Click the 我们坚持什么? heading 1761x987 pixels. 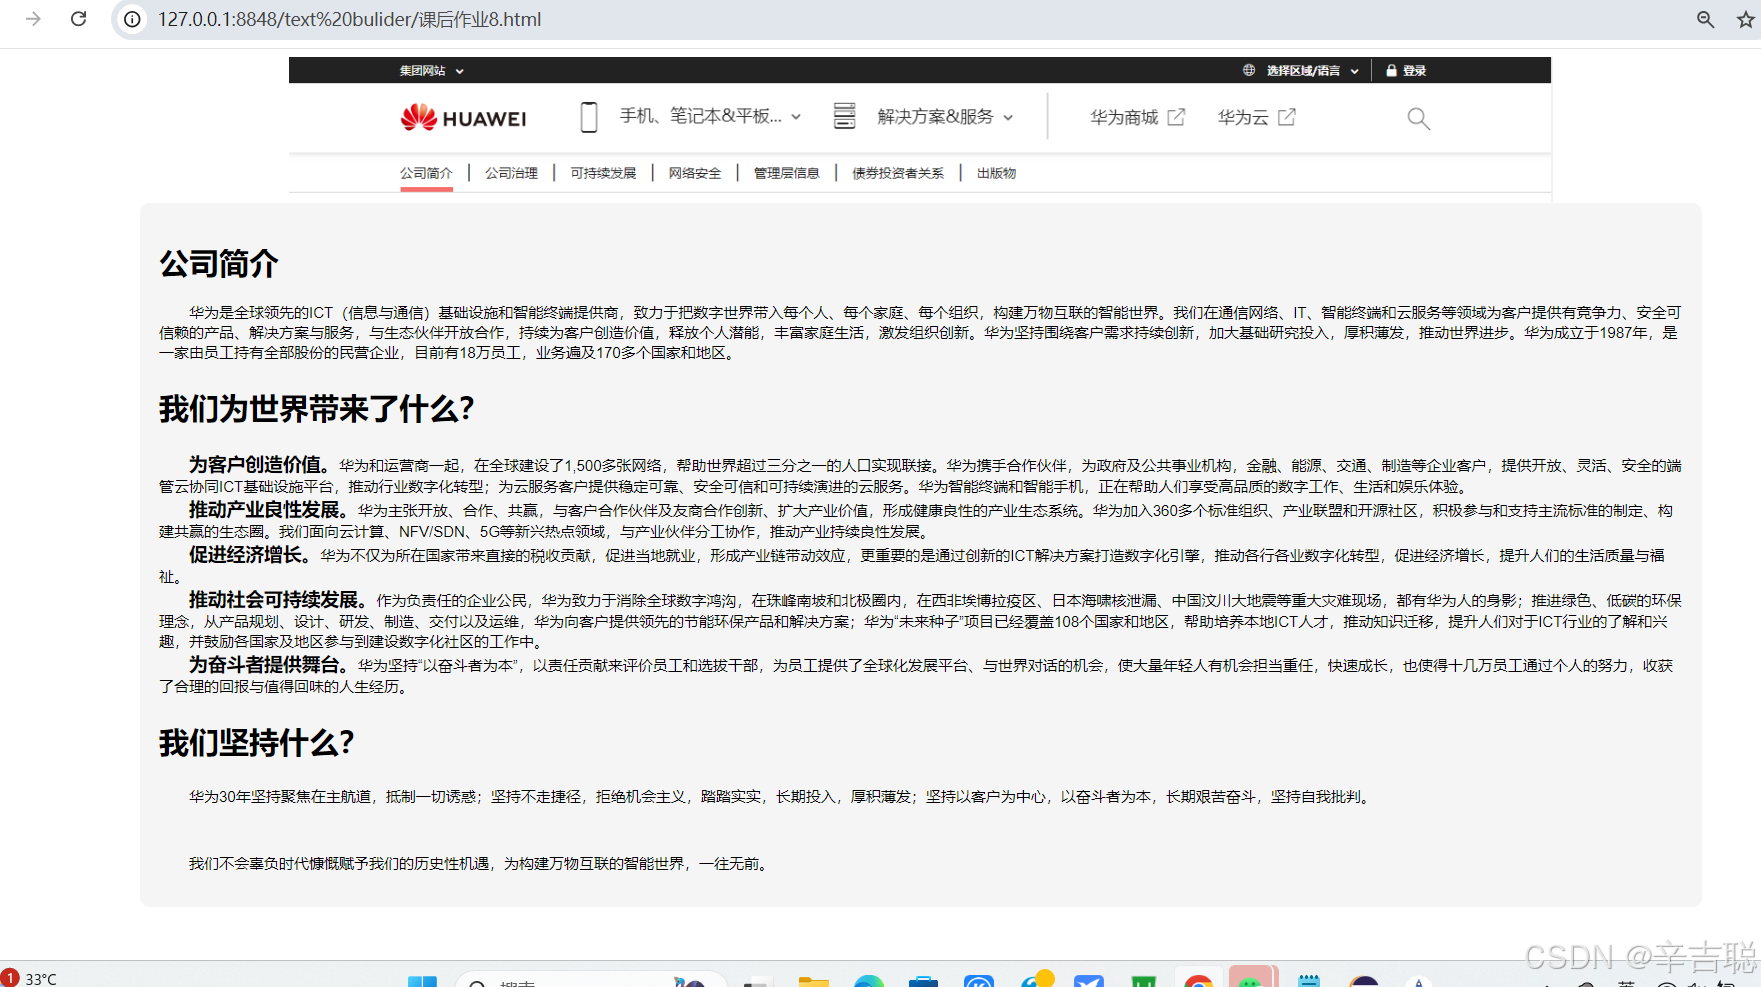click(x=257, y=743)
